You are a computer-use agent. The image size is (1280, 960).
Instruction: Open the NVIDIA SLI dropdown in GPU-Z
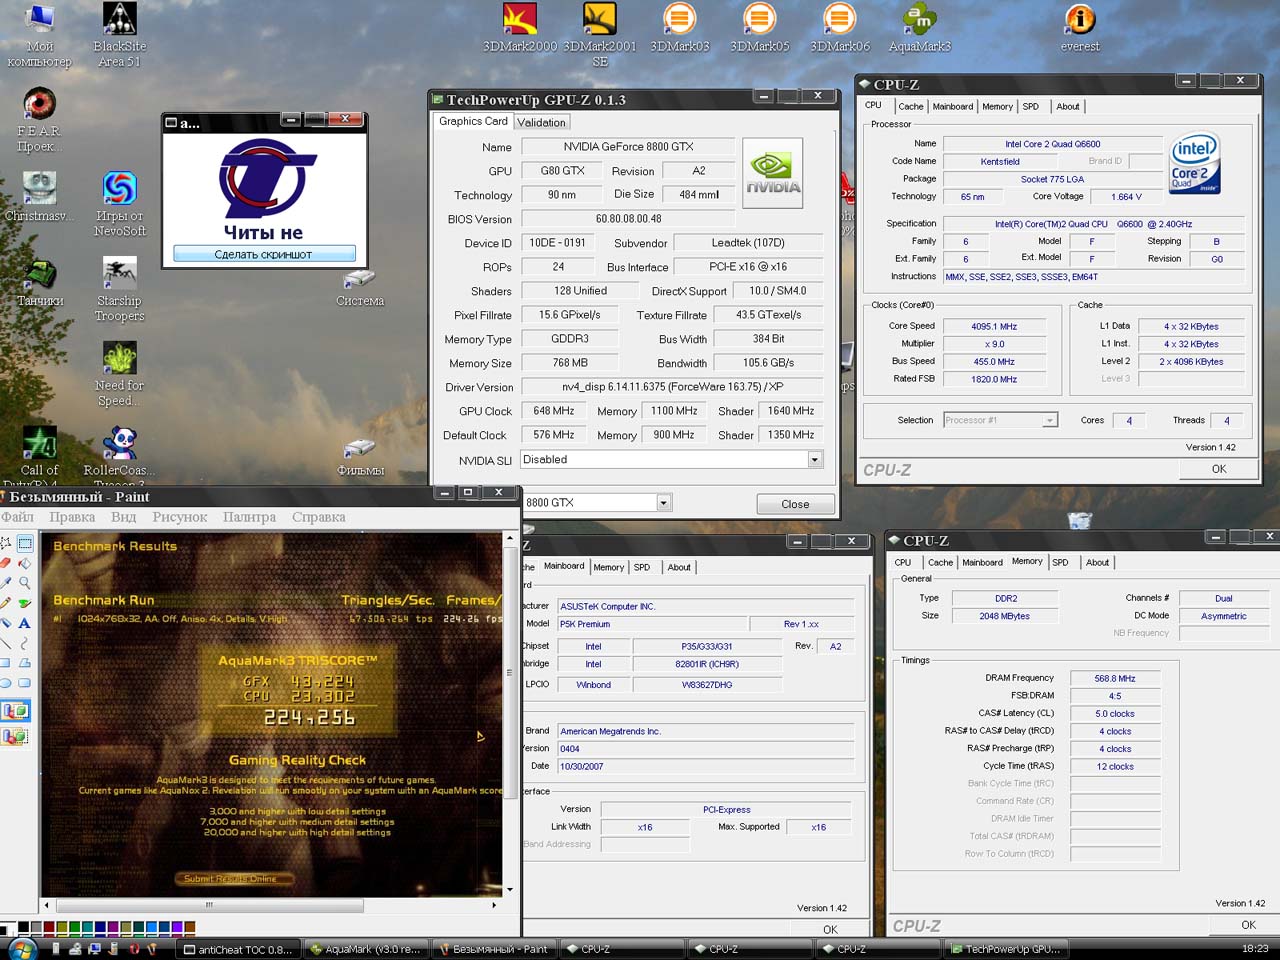pyautogui.click(x=815, y=460)
